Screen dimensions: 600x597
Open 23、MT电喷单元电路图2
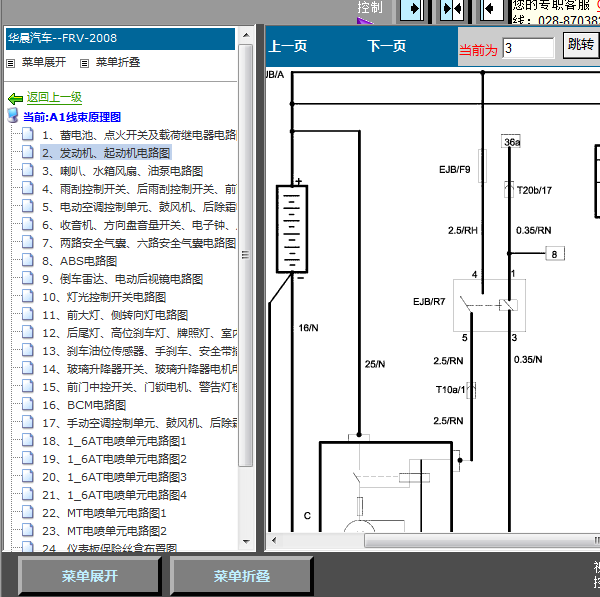pyautogui.click(x=104, y=530)
